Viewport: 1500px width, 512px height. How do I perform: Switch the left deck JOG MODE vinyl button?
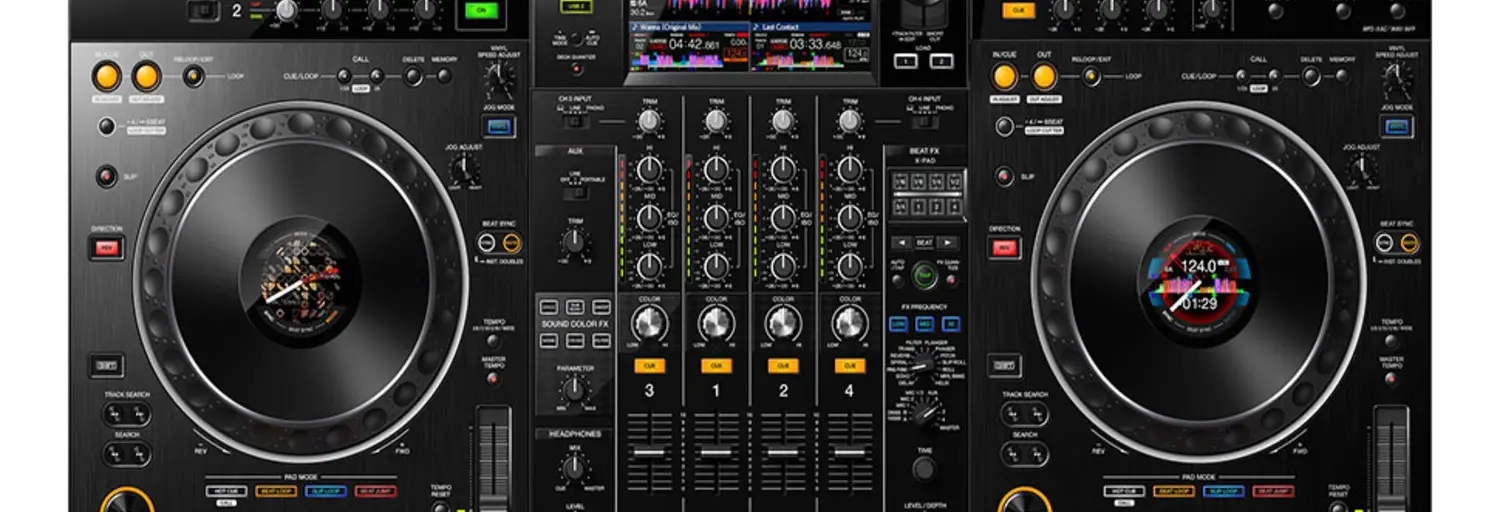pos(497,126)
